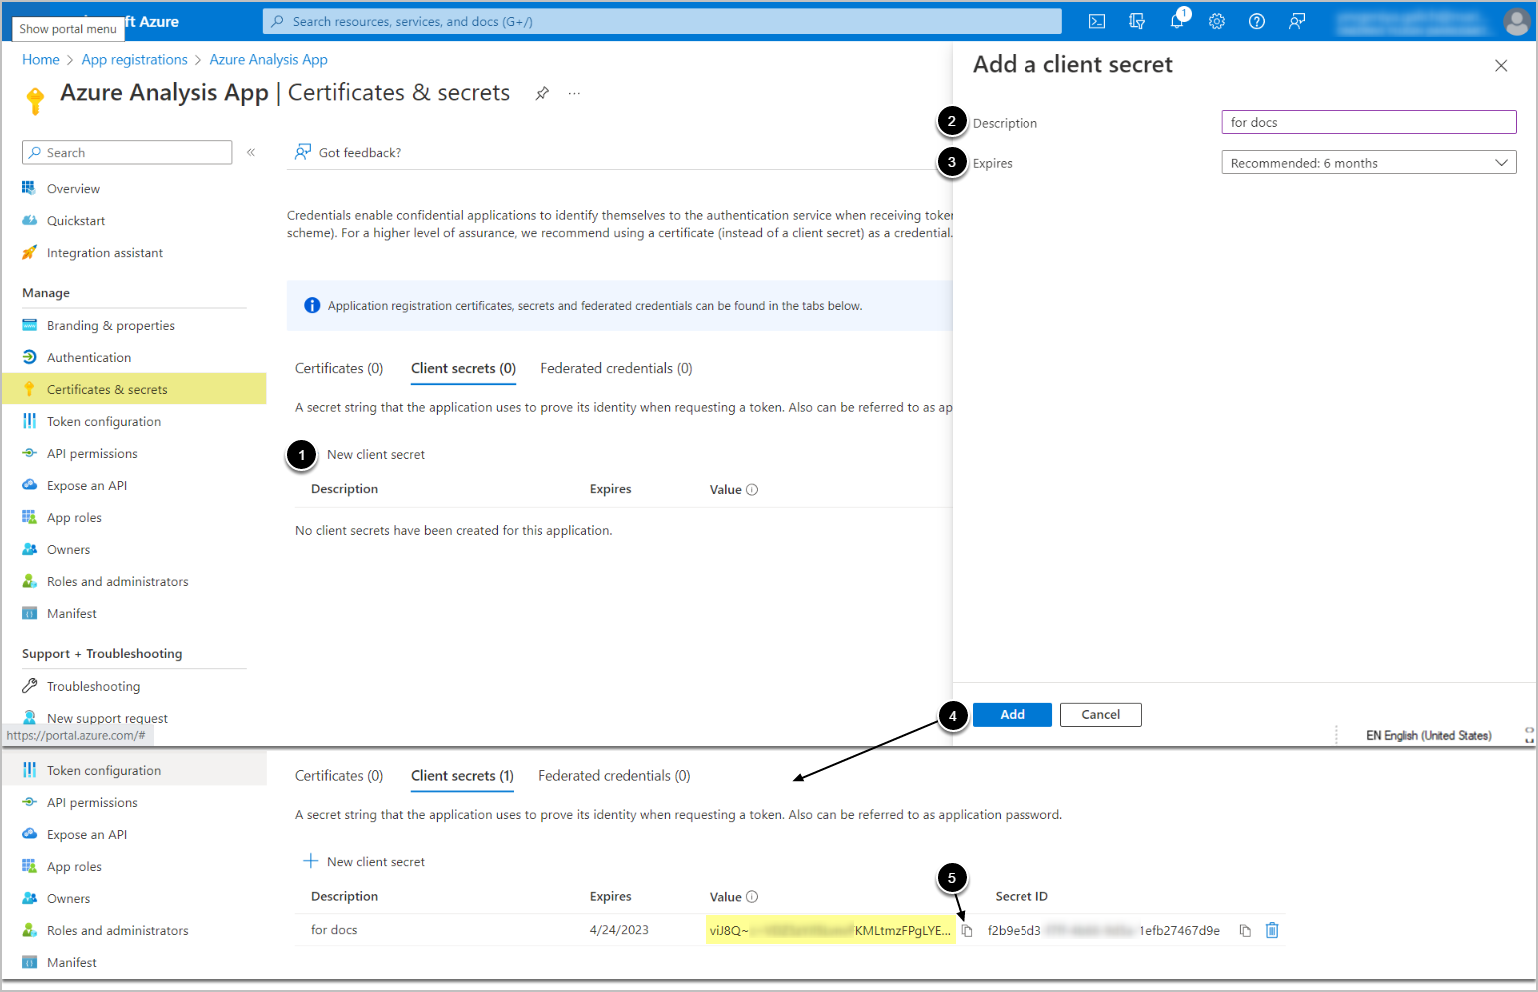Switch to the Certificates (0) tab

339,368
